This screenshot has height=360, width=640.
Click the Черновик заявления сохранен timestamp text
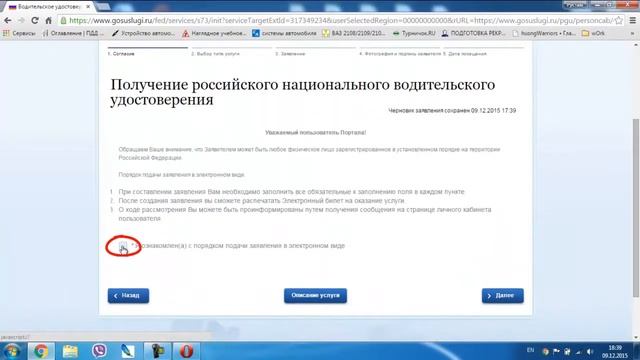452,111
